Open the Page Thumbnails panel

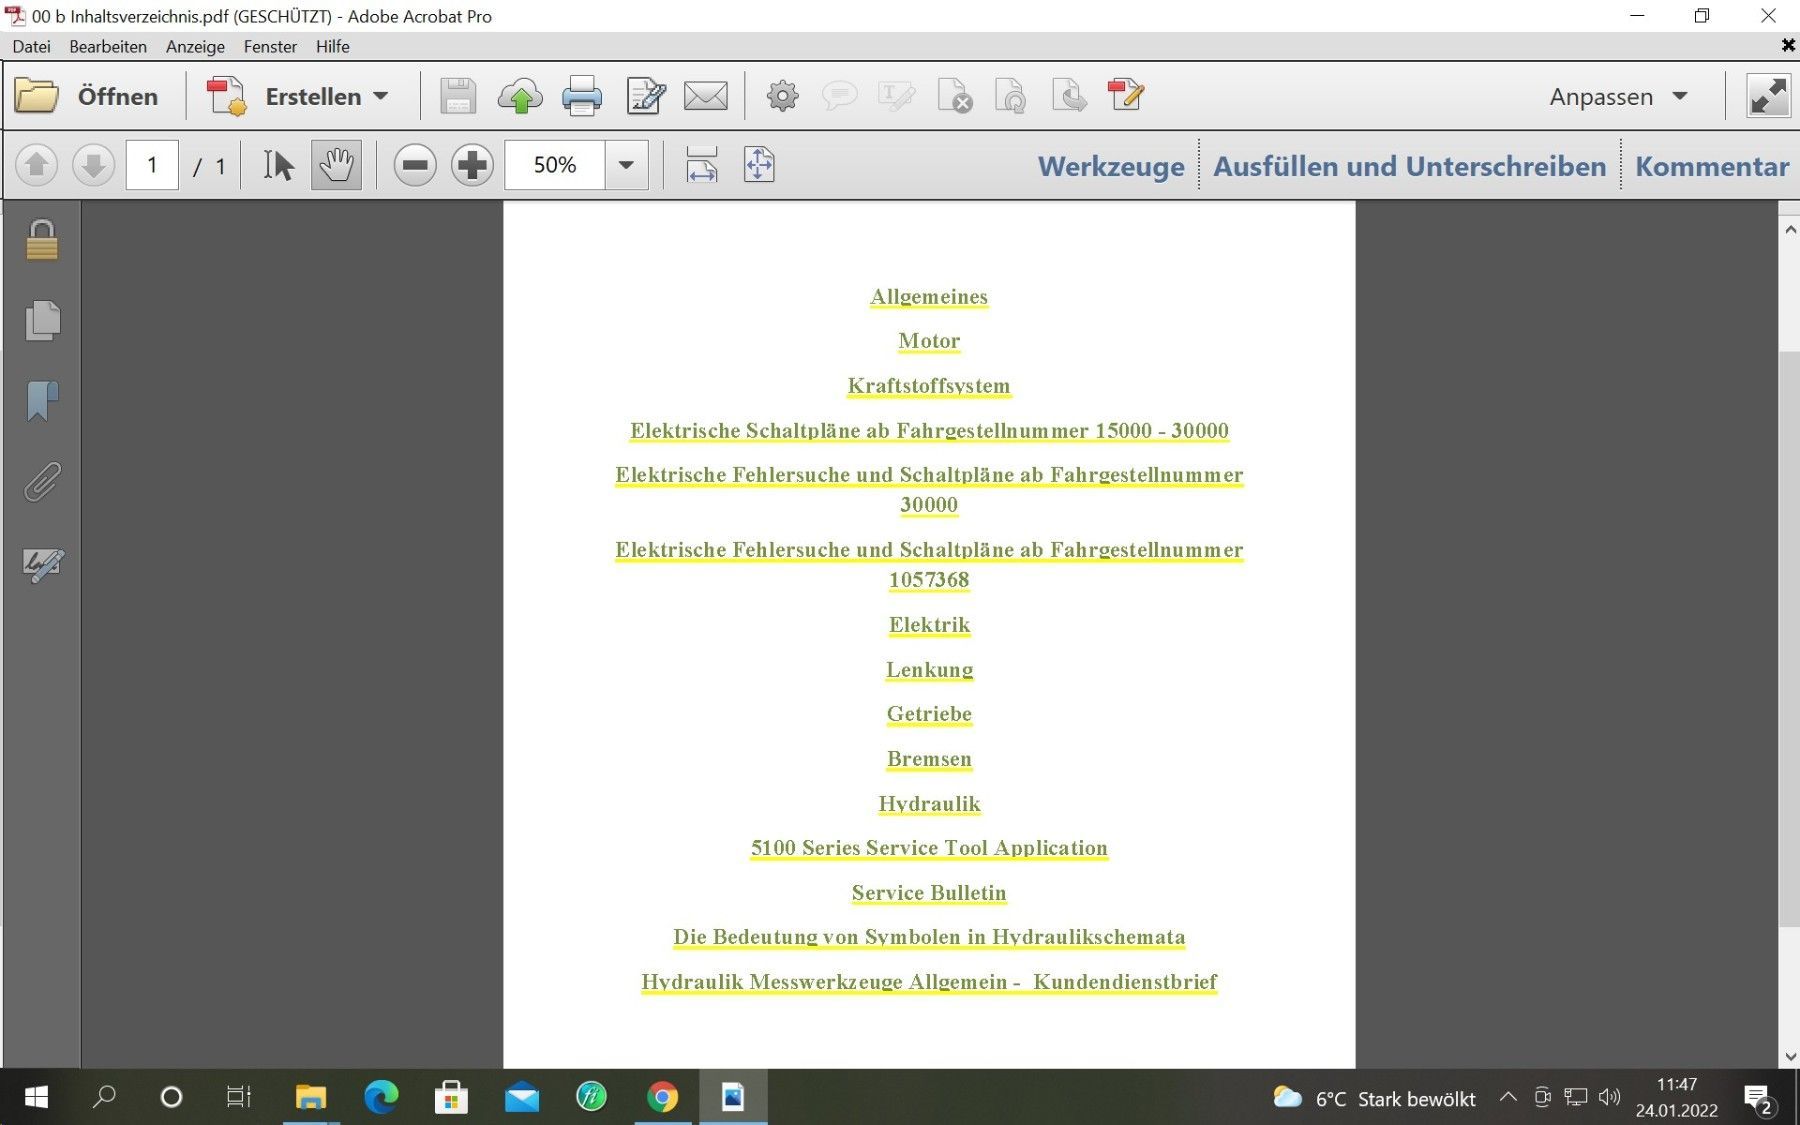coord(42,321)
